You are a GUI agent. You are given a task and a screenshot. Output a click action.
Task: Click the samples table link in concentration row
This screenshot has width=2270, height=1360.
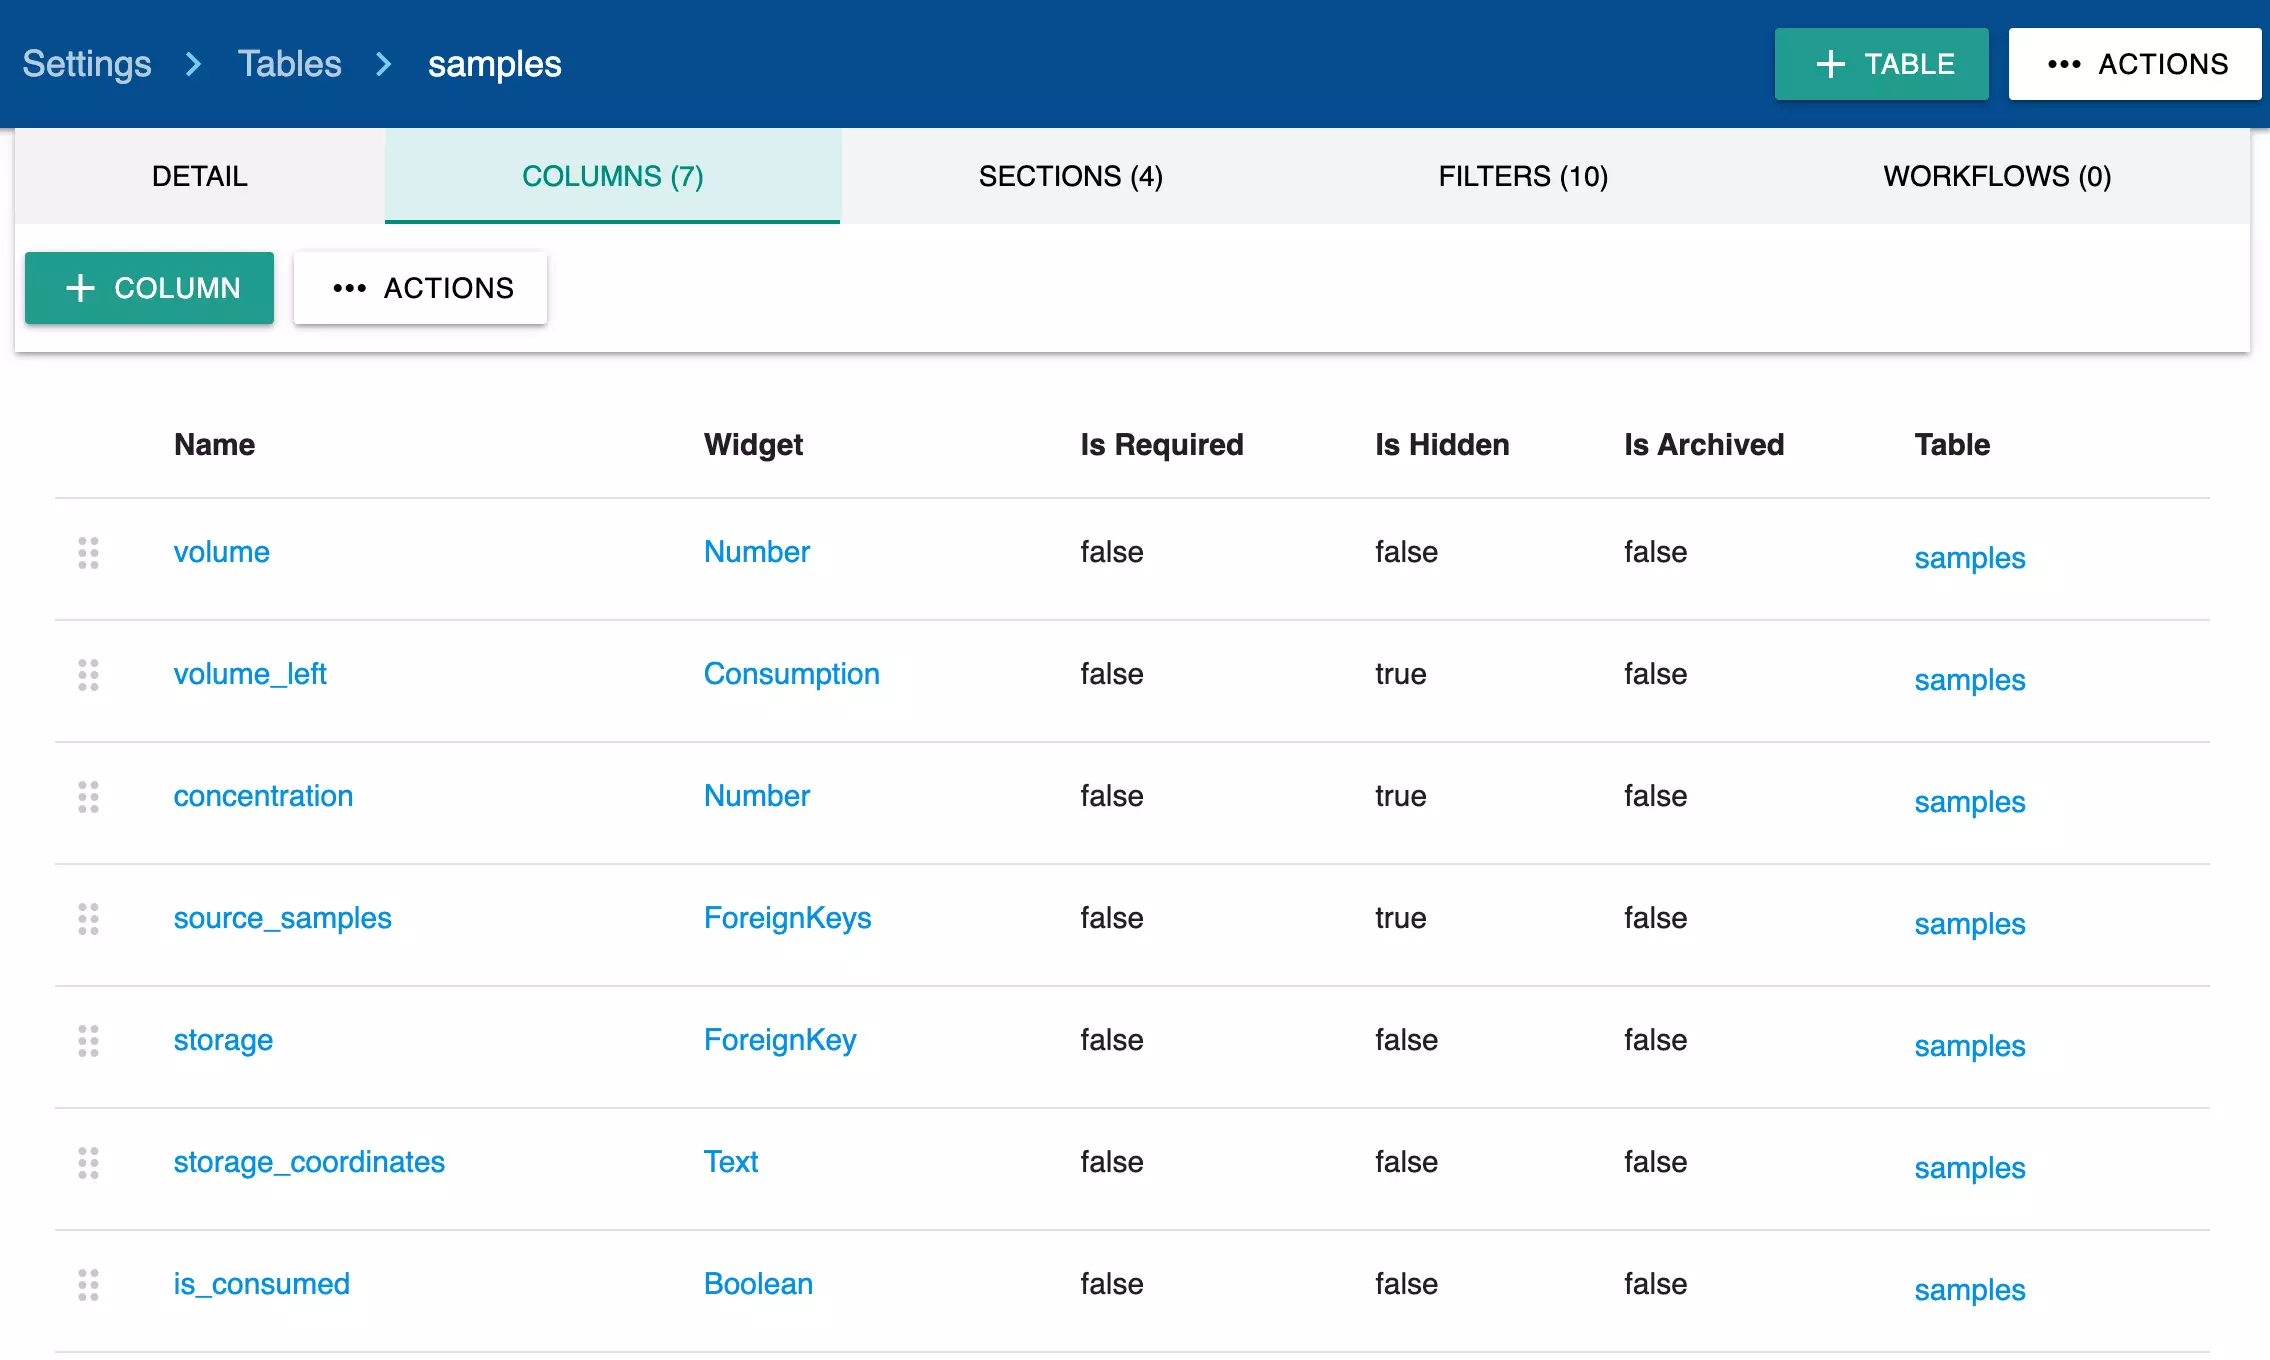[x=1970, y=802]
